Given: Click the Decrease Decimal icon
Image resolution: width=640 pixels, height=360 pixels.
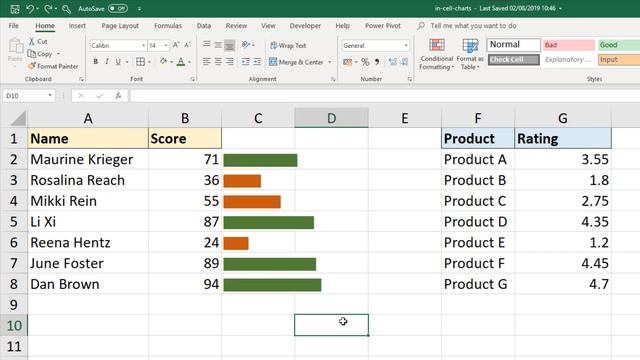Looking at the screenshot, I should (404, 62).
